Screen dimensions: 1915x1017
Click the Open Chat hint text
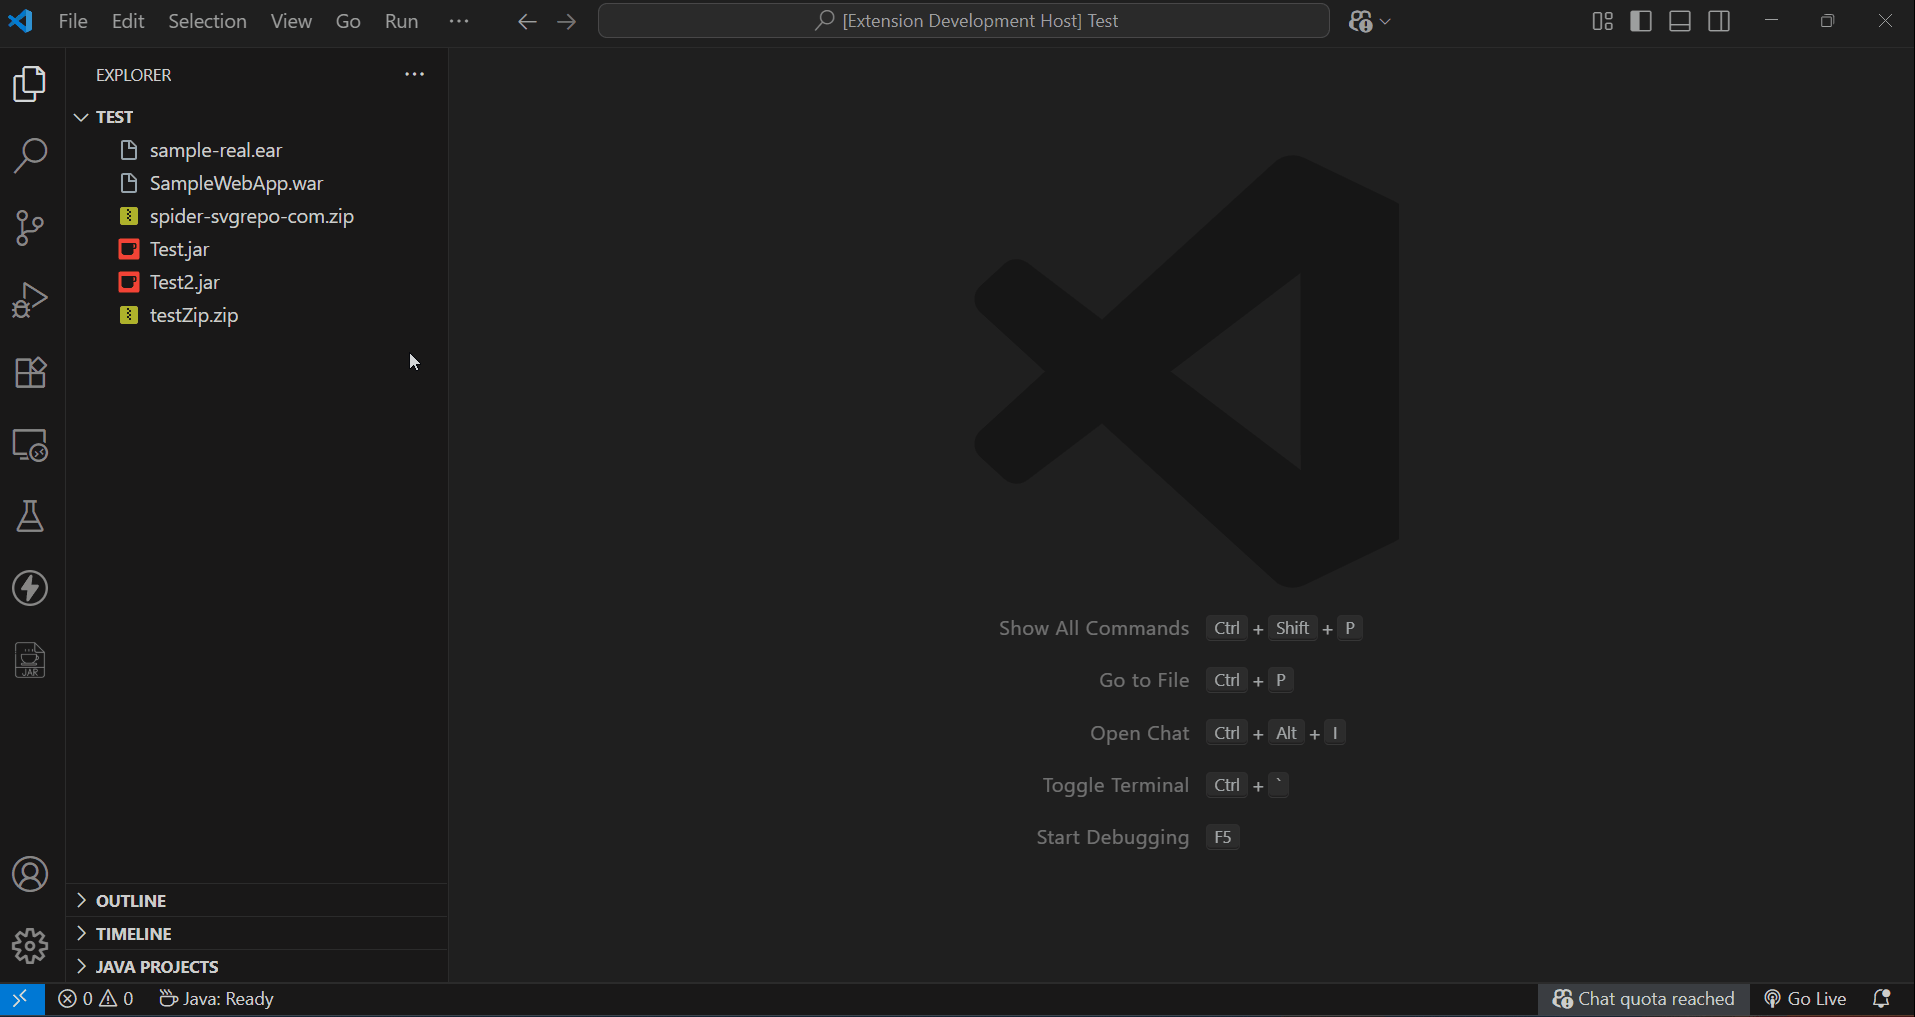1139,733
